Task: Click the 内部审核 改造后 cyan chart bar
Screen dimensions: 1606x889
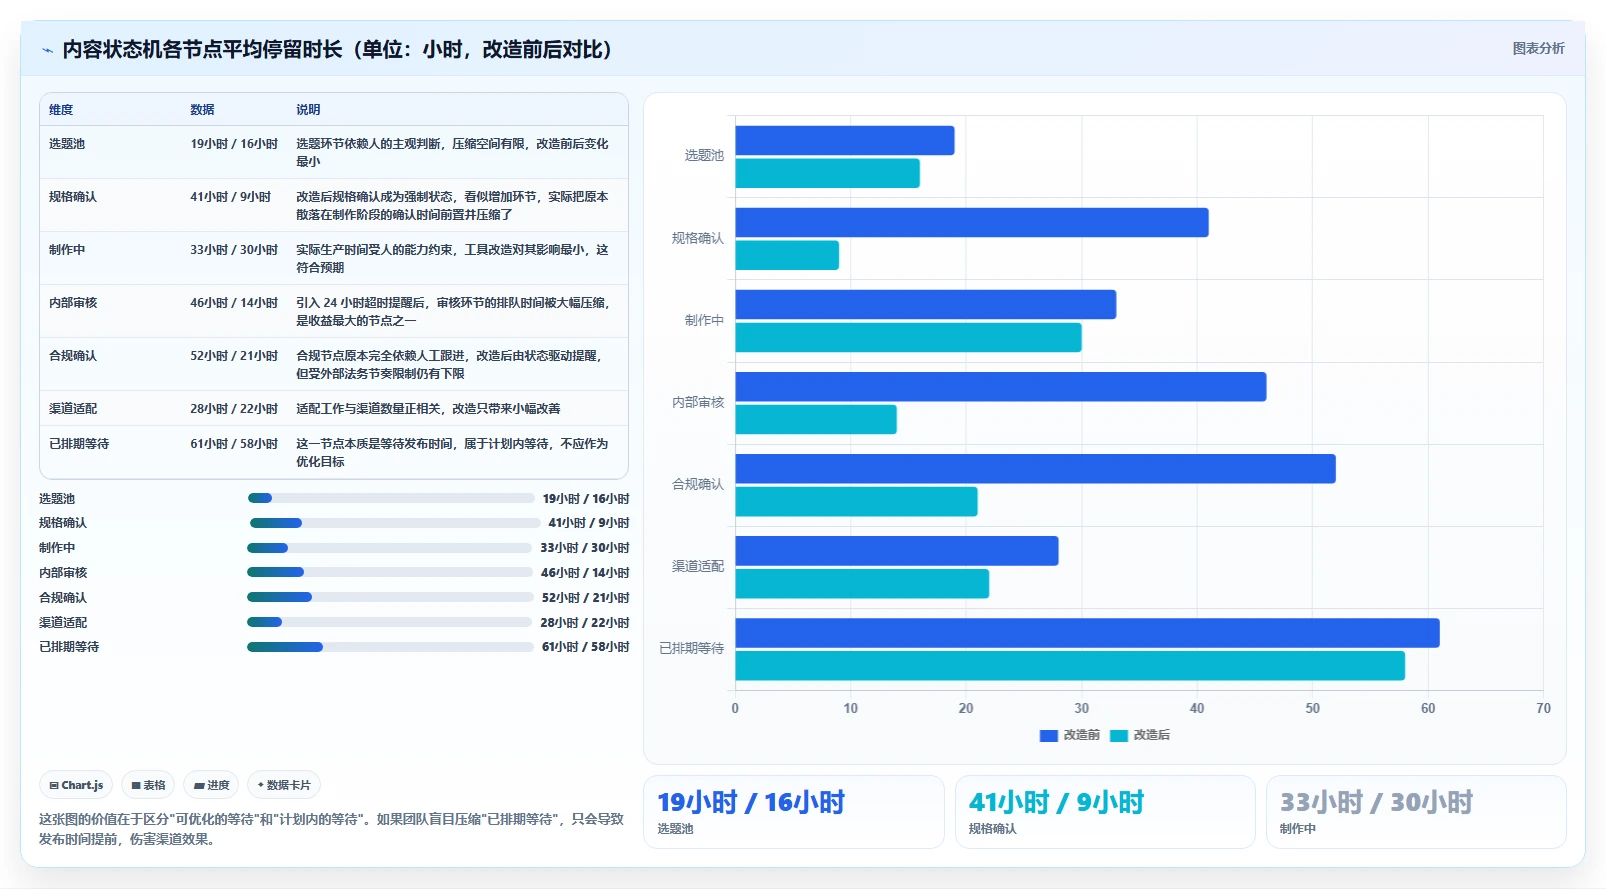Action: pos(816,419)
